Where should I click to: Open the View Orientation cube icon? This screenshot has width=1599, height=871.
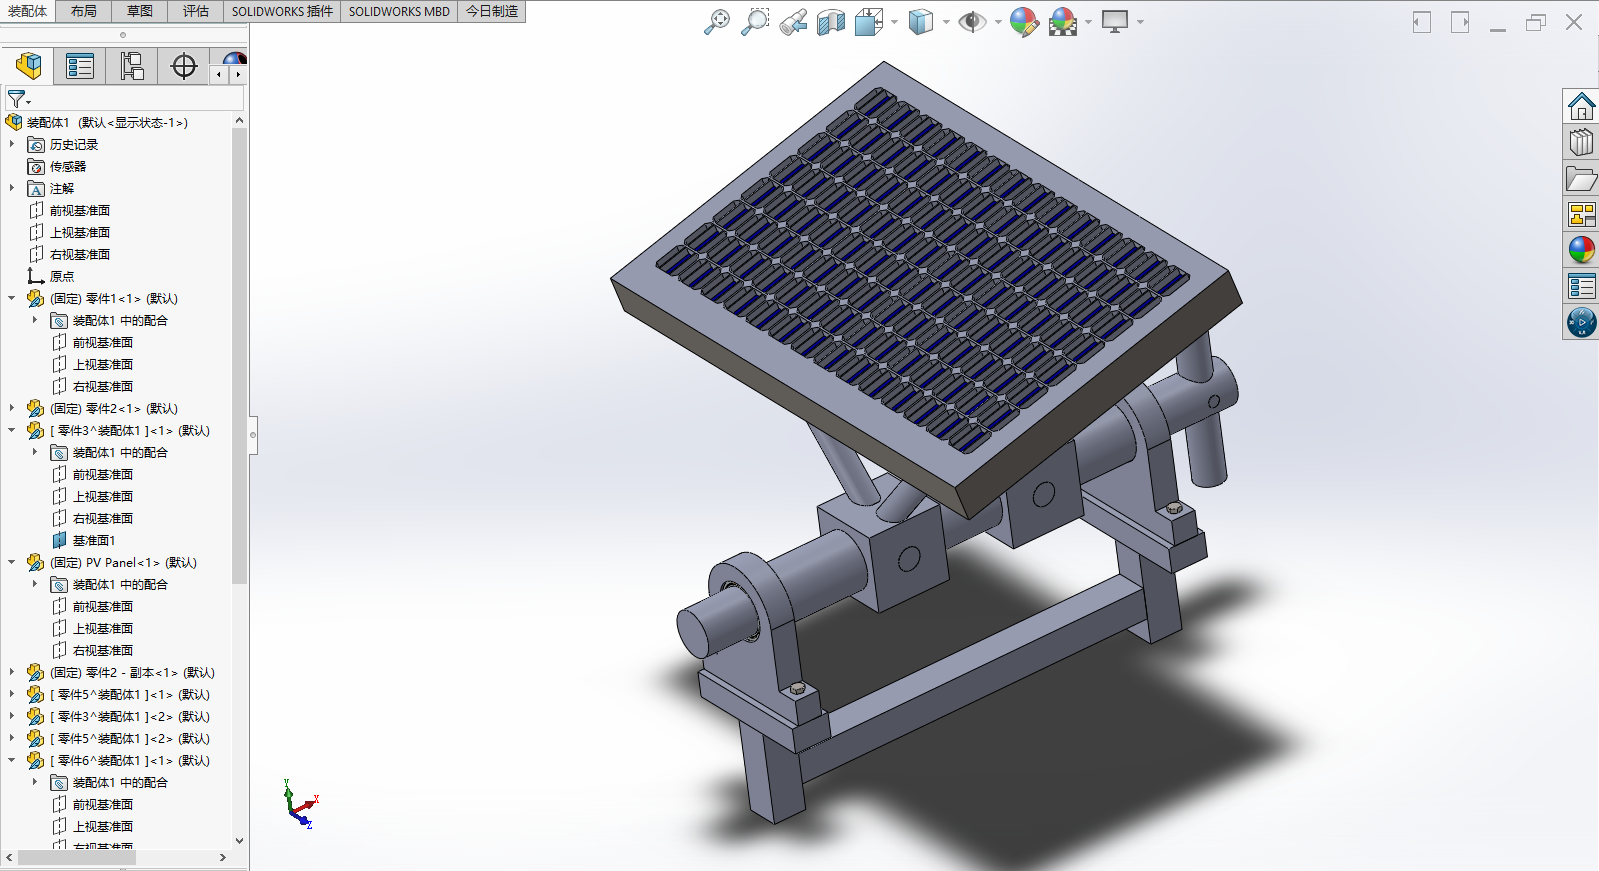pyautogui.click(x=868, y=22)
